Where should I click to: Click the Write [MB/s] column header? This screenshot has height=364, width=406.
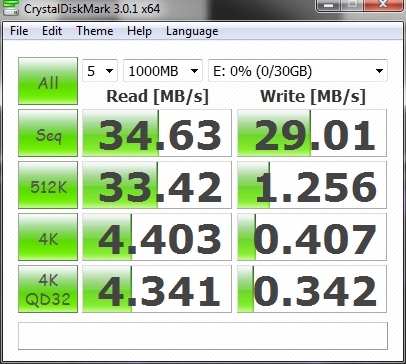(x=313, y=96)
